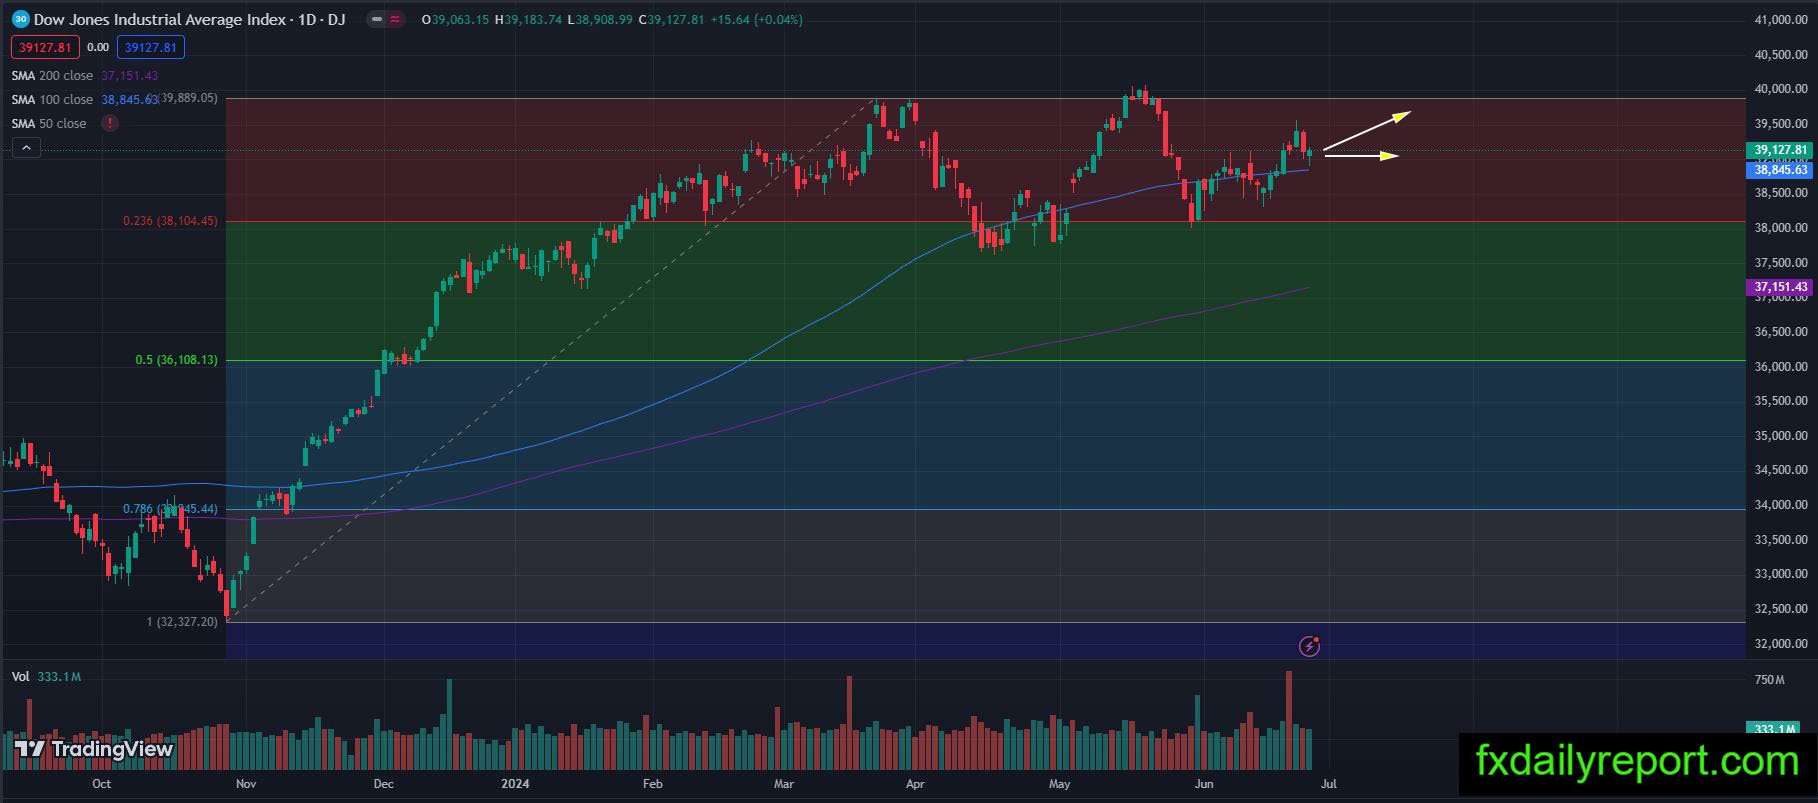1818x803 pixels.
Task: Click the blue SMA 100 price label 38,845.63 on axis
Action: click(x=1781, y=170)
